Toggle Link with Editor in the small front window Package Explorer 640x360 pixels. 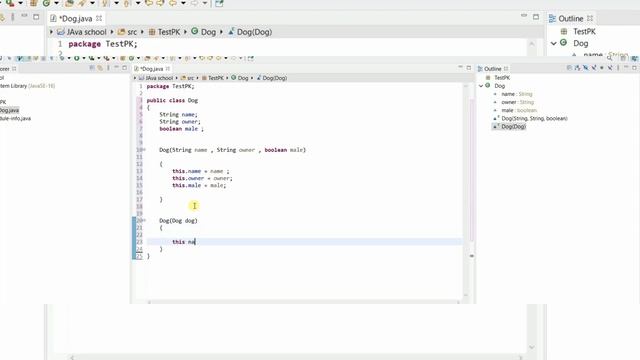[100, 68]
